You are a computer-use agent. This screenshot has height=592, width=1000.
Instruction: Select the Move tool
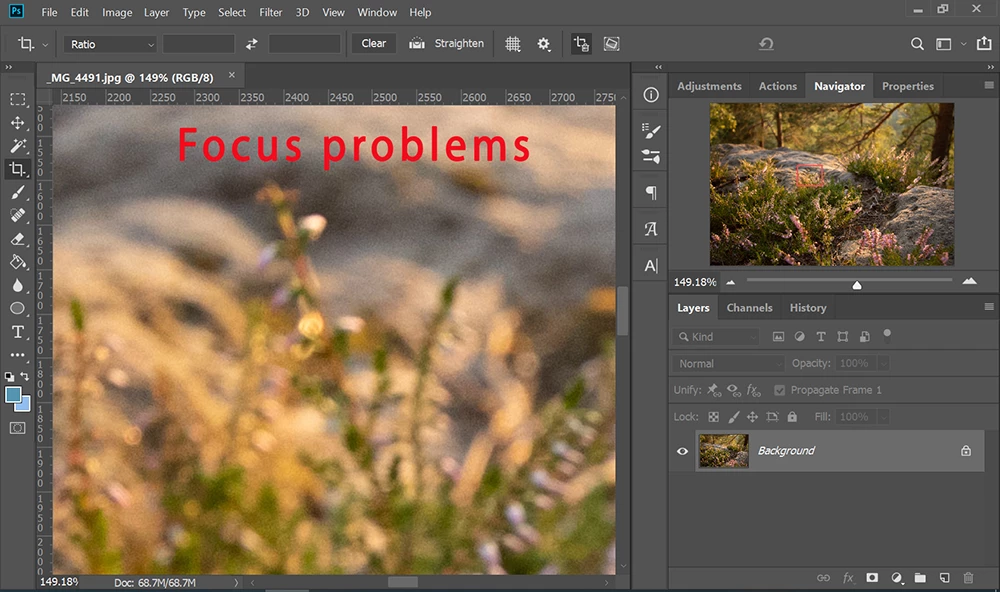18,122
